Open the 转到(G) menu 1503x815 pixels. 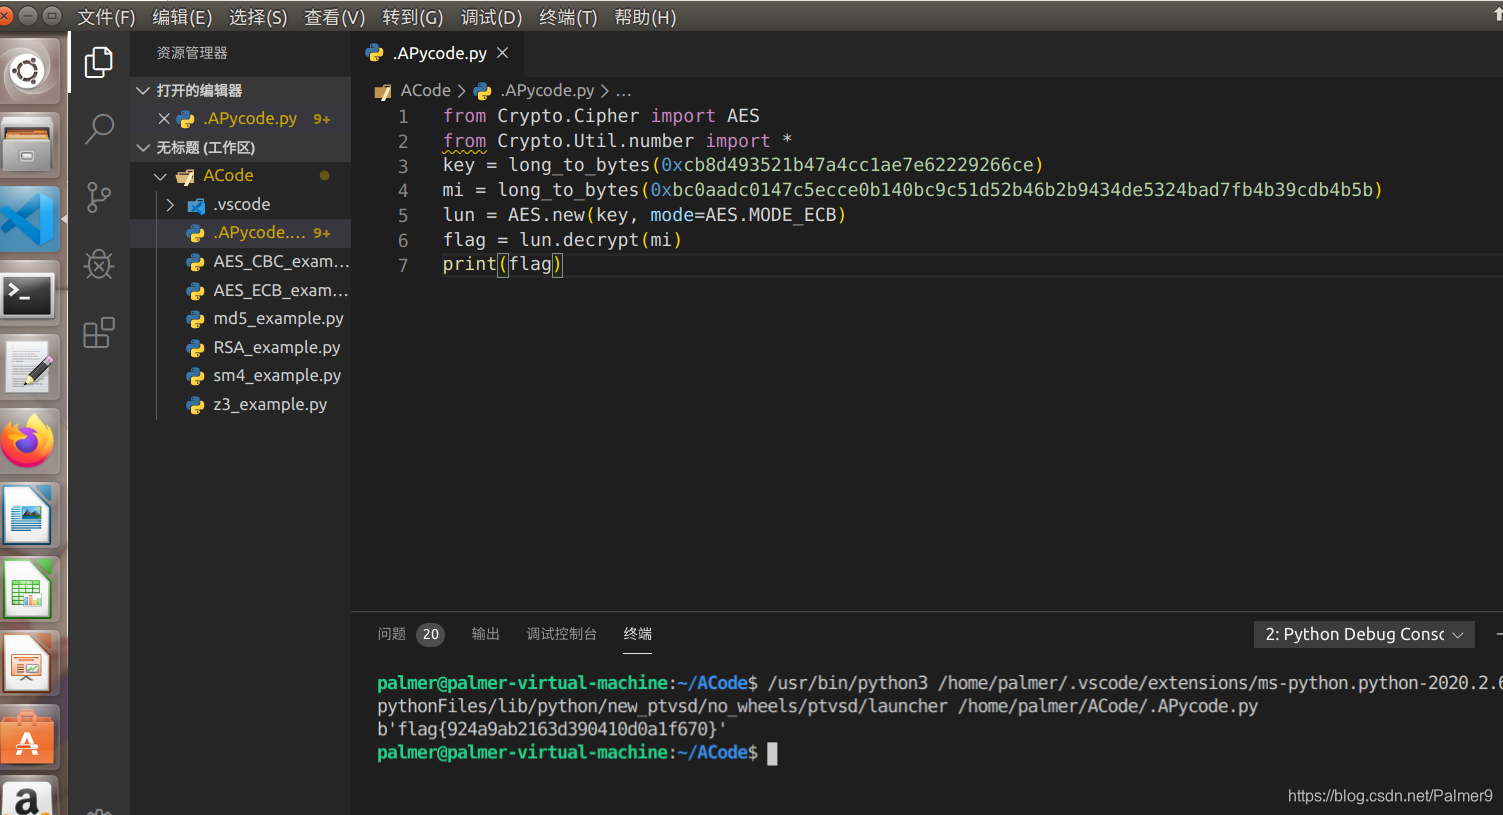tap(412, 17)
